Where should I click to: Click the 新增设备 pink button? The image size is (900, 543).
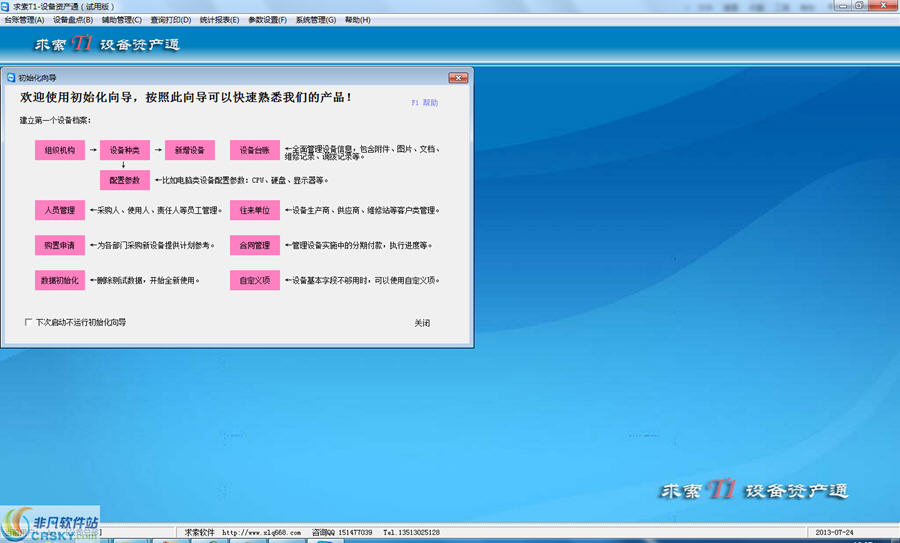pyautogui.click(x=189, y=150)
